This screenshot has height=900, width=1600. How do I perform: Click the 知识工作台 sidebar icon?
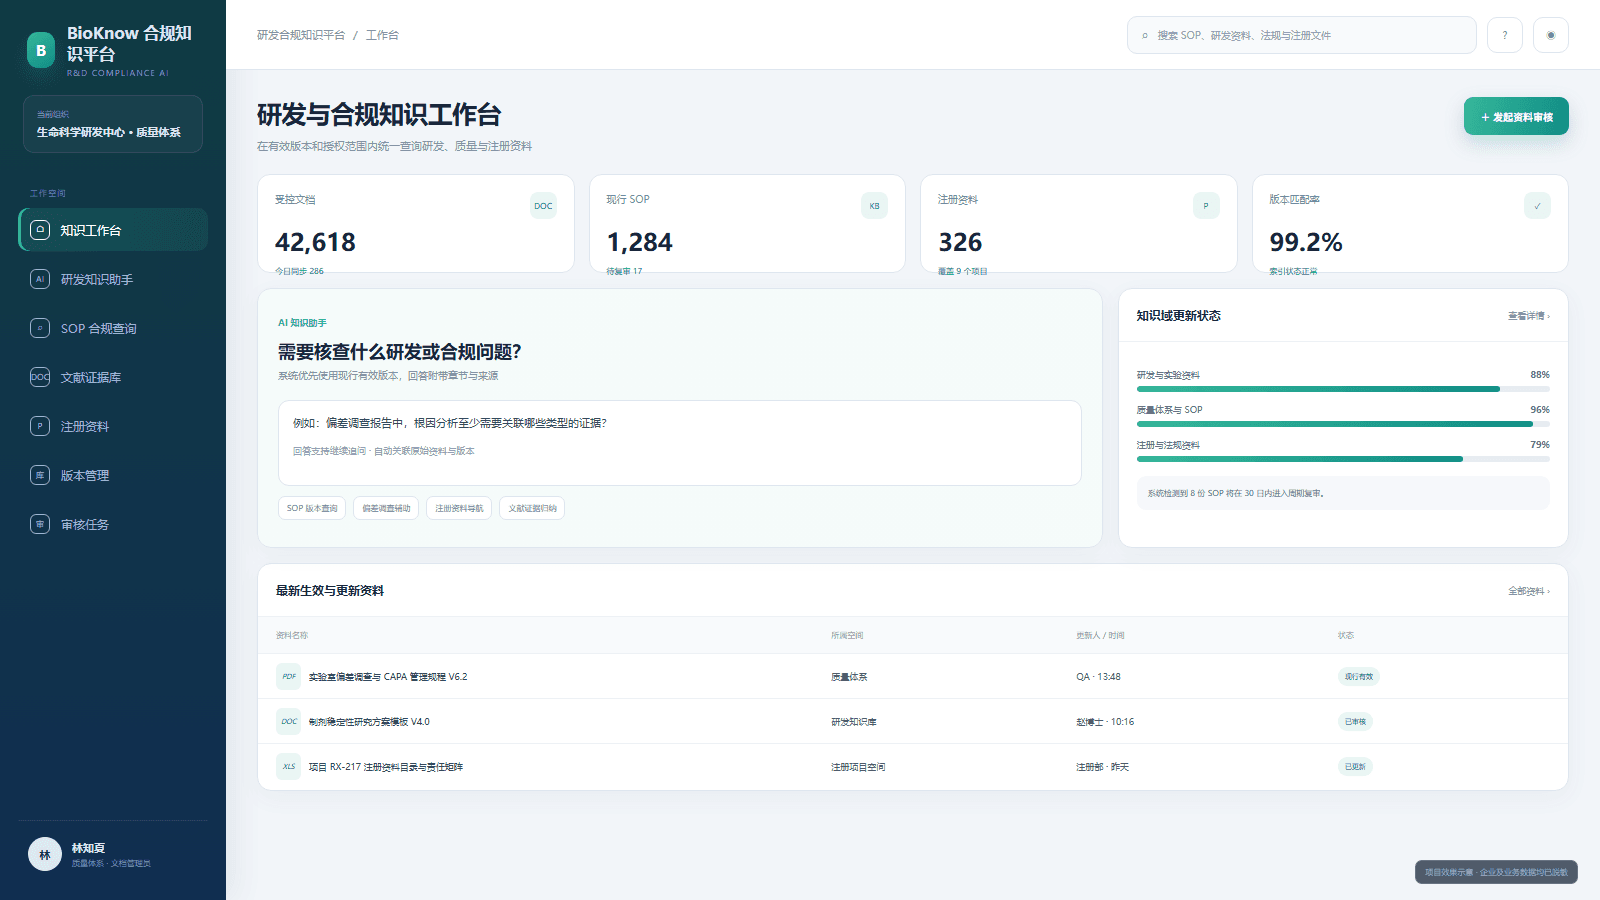[x=40, y=230]
